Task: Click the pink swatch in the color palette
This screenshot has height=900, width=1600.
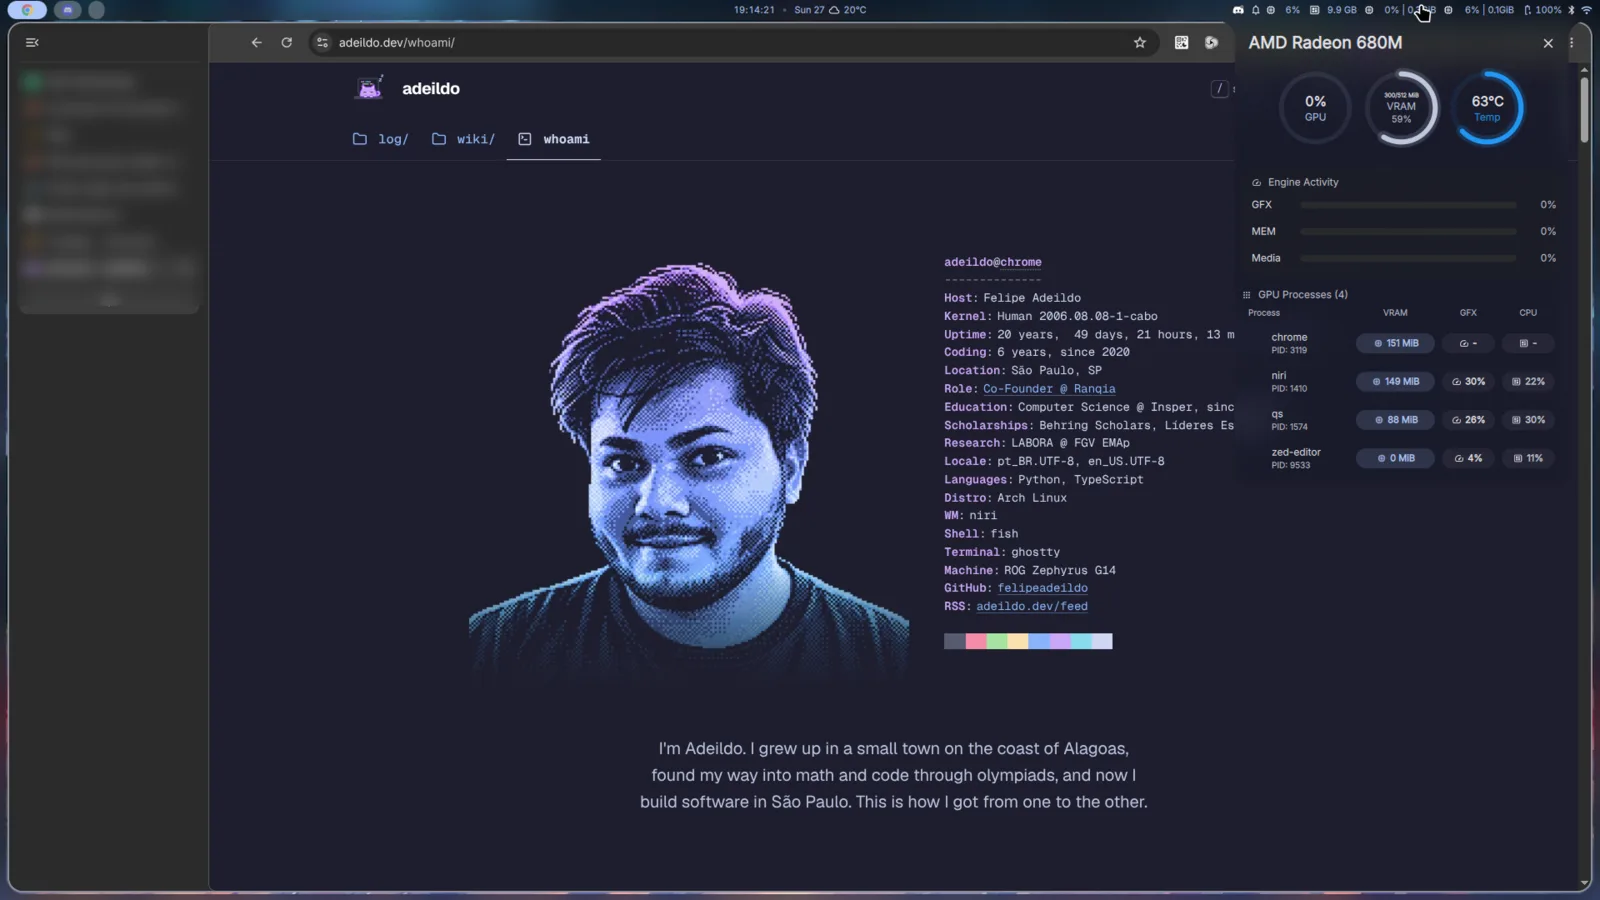Action: (976, 641)
